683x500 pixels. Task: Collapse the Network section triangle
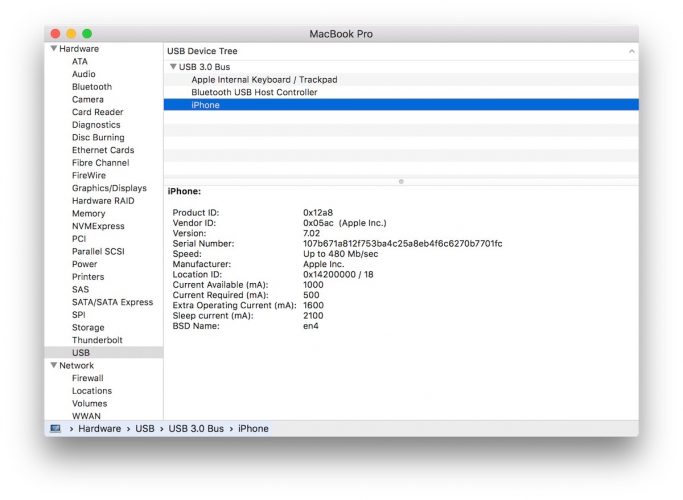point(54,365)
